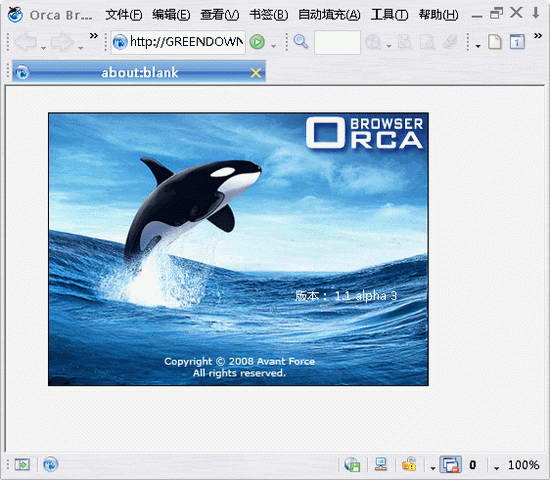The width and height of the screenshot is (550, 480).
Task: Click the greyed search engine globe icon
Action: click(x=373, y=42)
